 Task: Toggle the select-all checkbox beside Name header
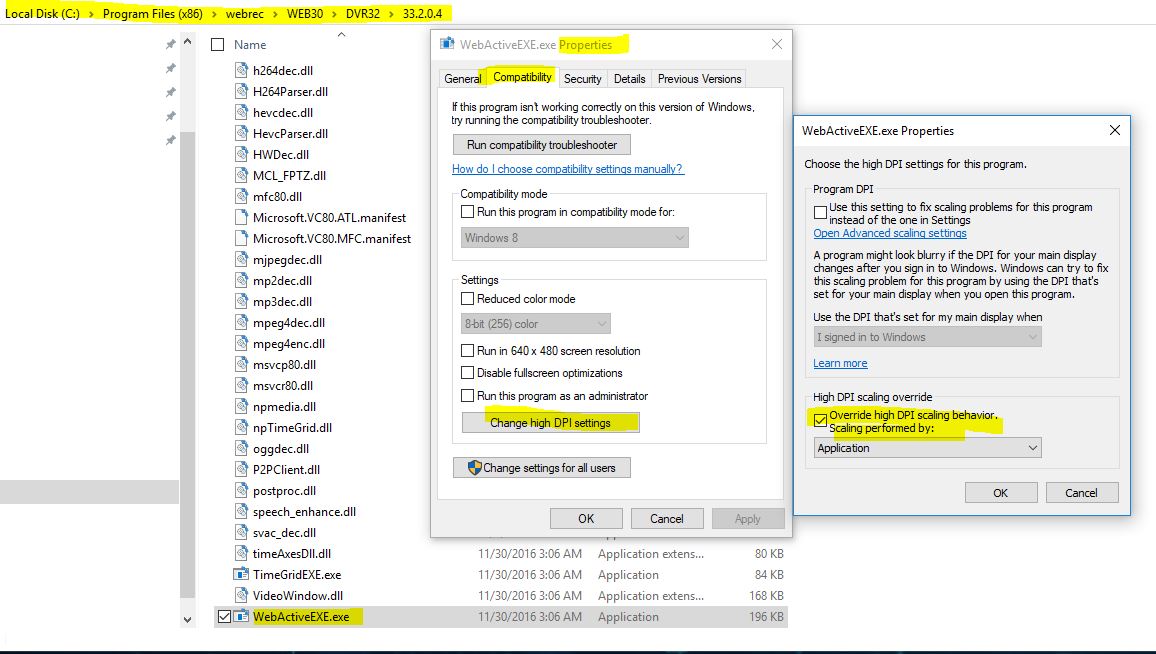click(217, 44)
